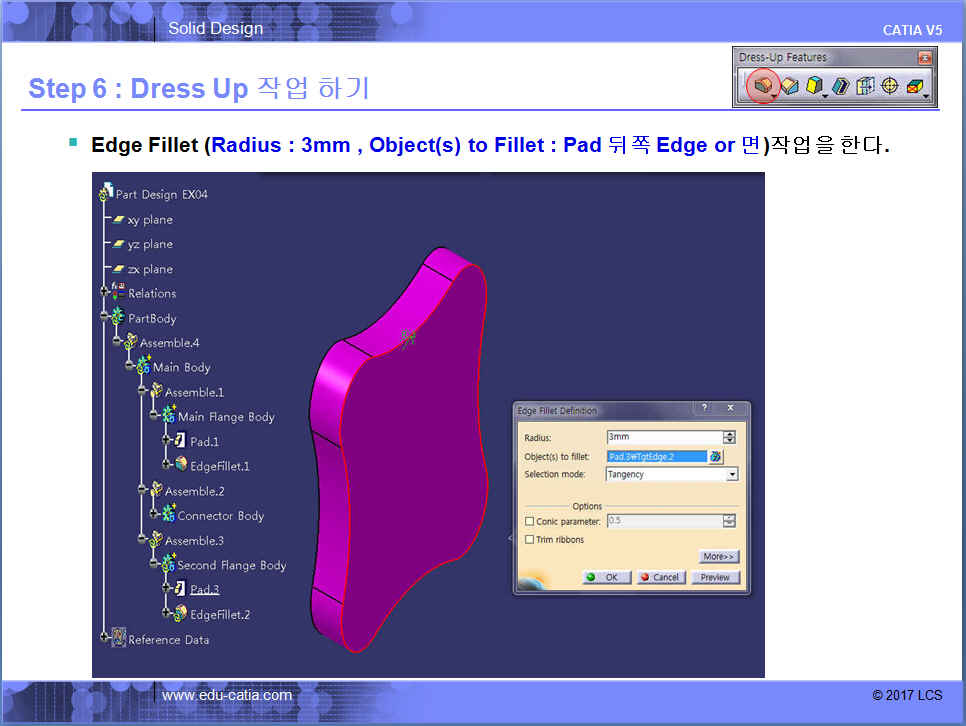Select the Draft Angle tool

pos(815,87)
